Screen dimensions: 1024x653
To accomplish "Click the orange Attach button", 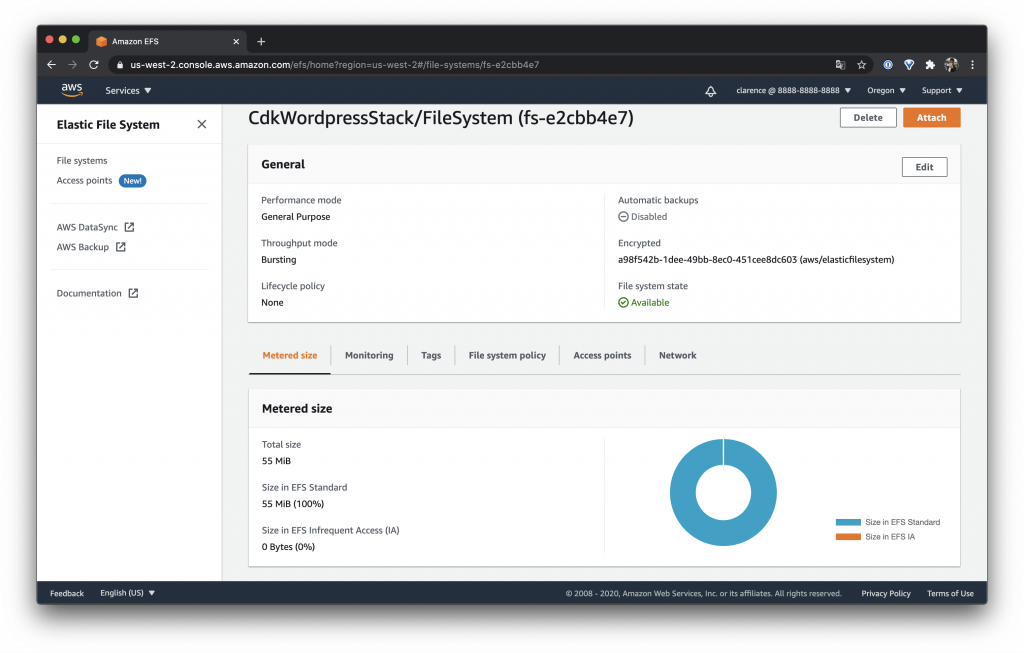I will point(931,118).
